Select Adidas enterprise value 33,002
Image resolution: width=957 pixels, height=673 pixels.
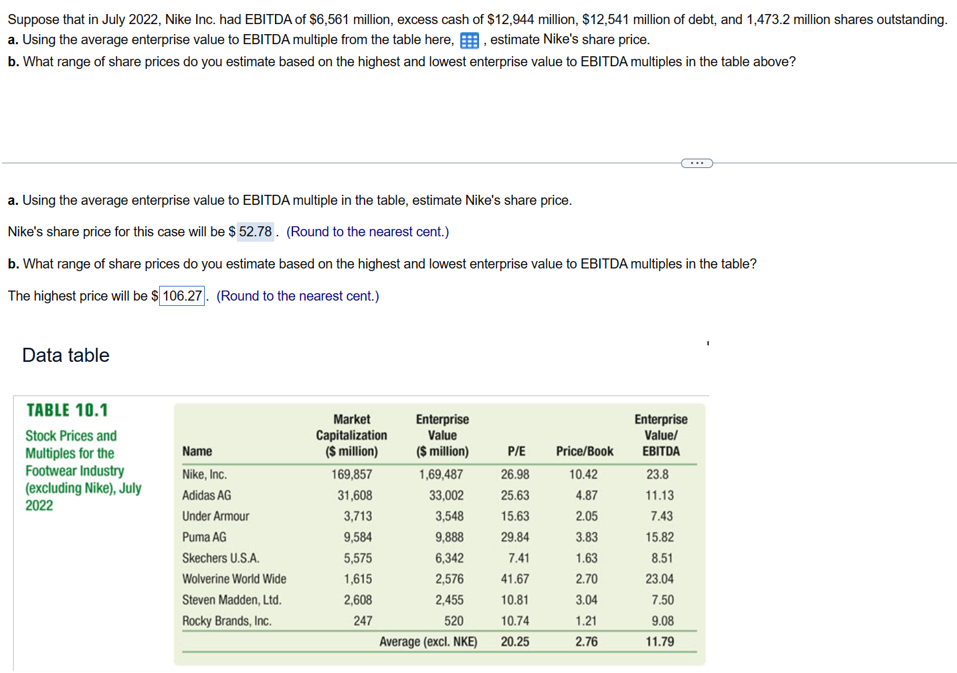pos(446,495)
